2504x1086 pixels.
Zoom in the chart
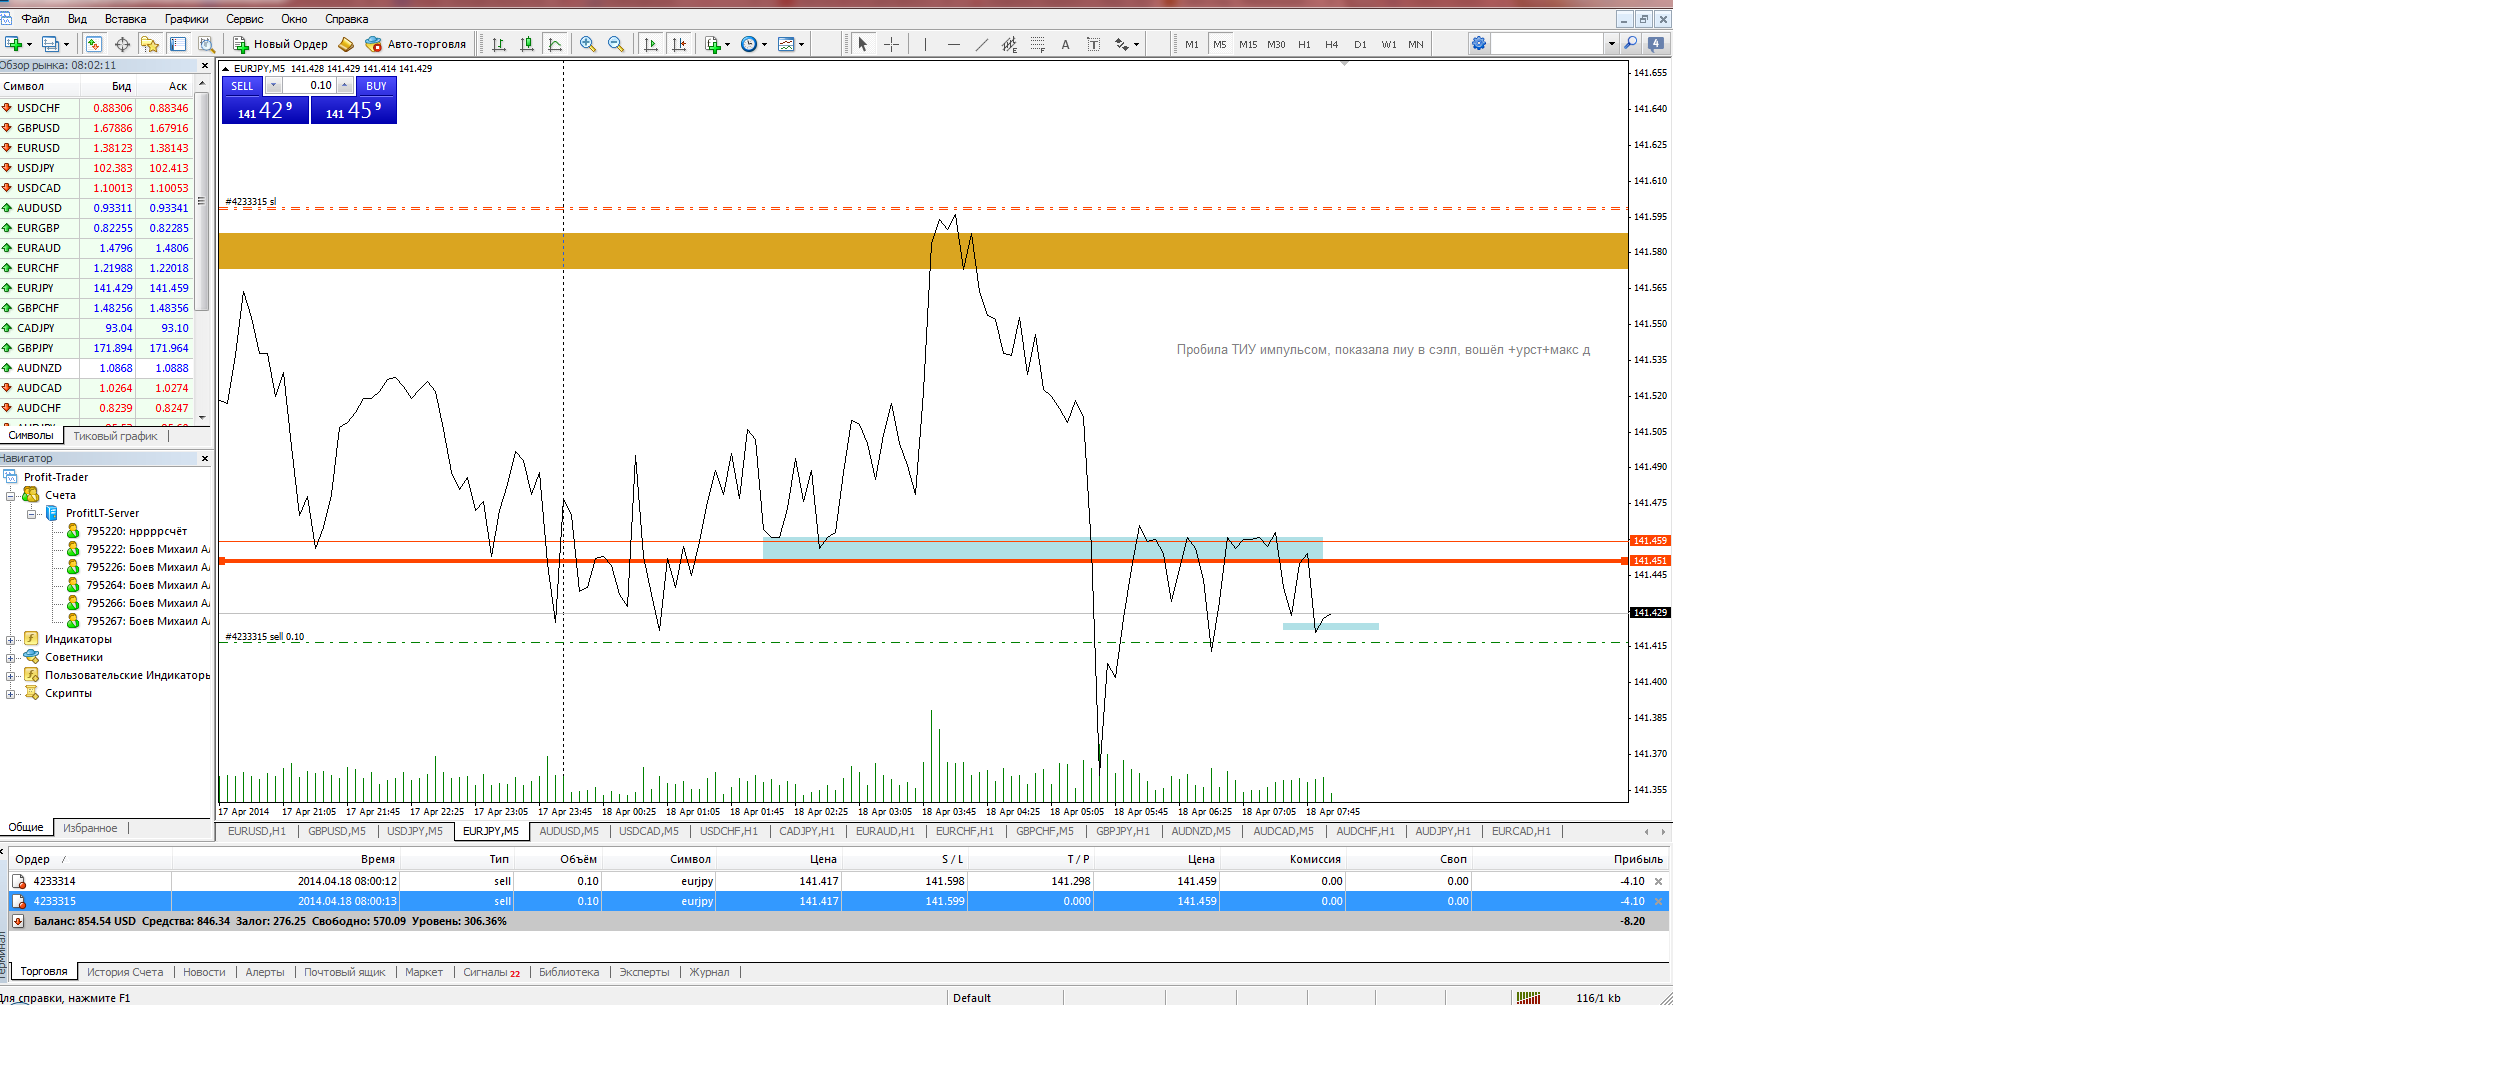[588, 44]
